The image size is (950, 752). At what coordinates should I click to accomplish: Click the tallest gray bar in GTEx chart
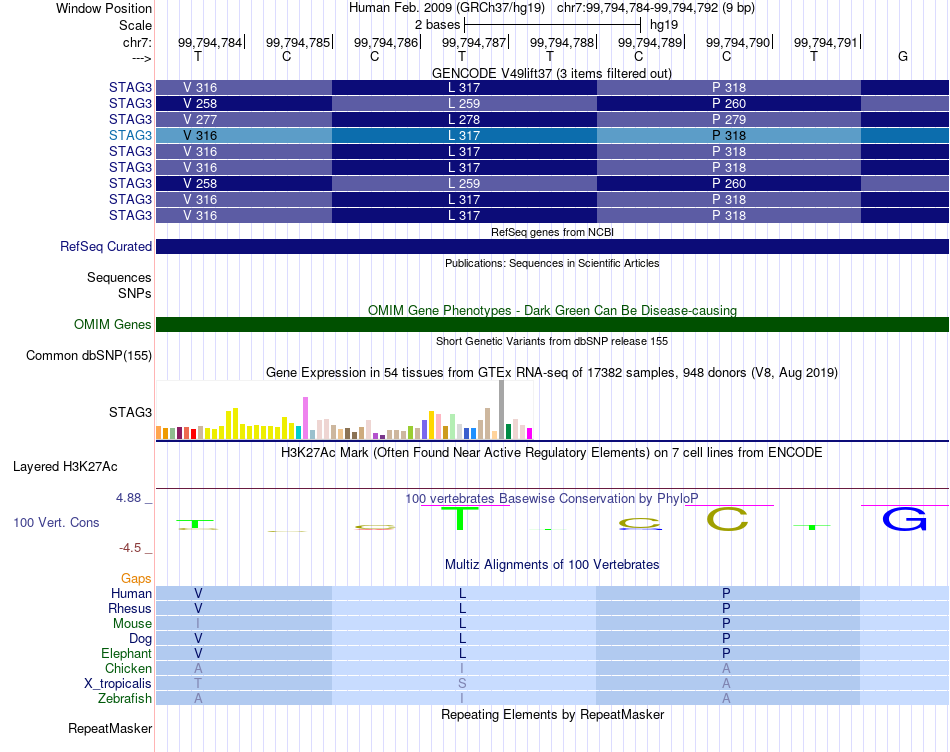click(x=502, y=410)
